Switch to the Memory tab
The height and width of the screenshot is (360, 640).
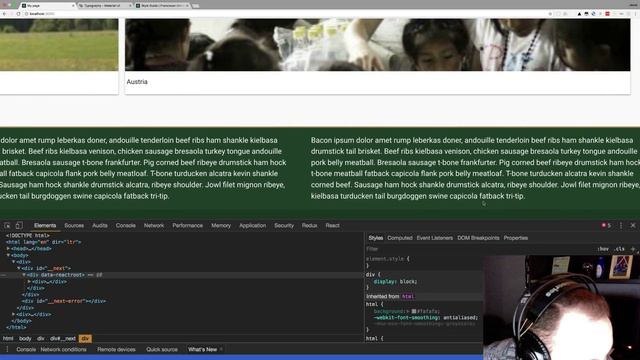221,225
